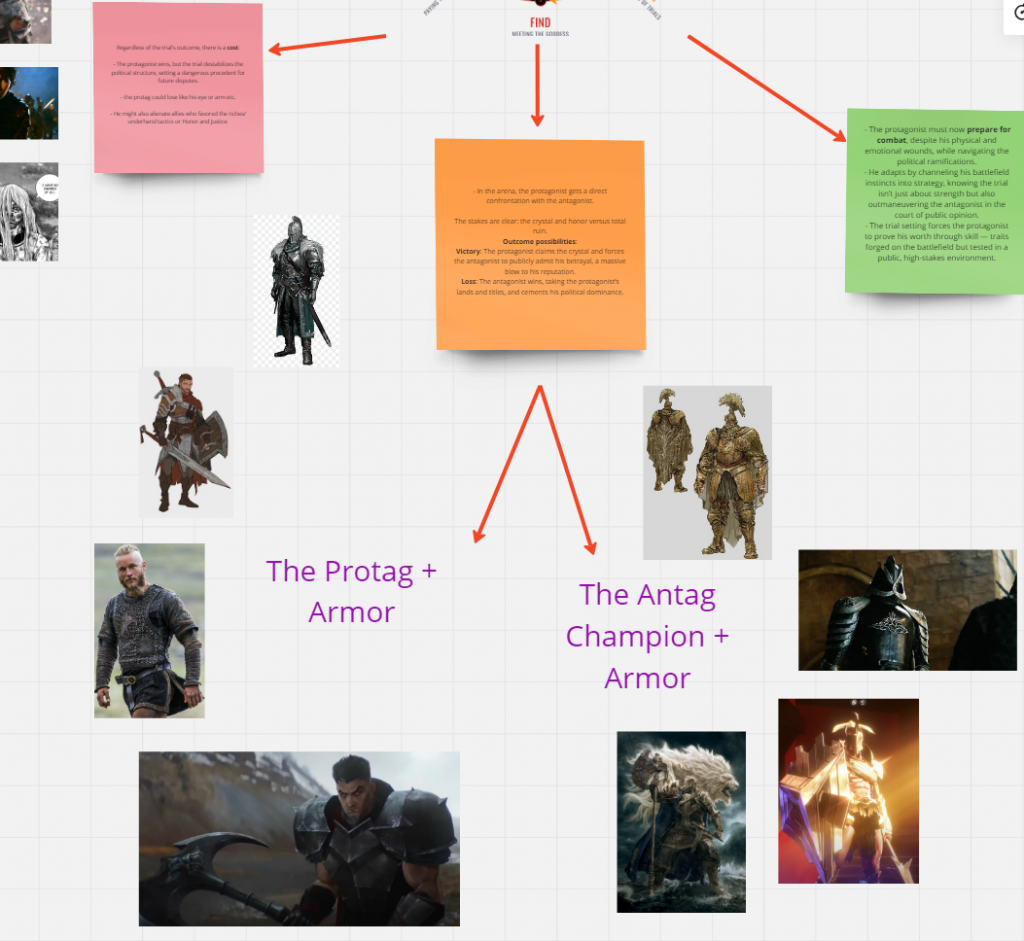Select the dark armored knight image with sword
The image size is (1024, 941).
296,291
